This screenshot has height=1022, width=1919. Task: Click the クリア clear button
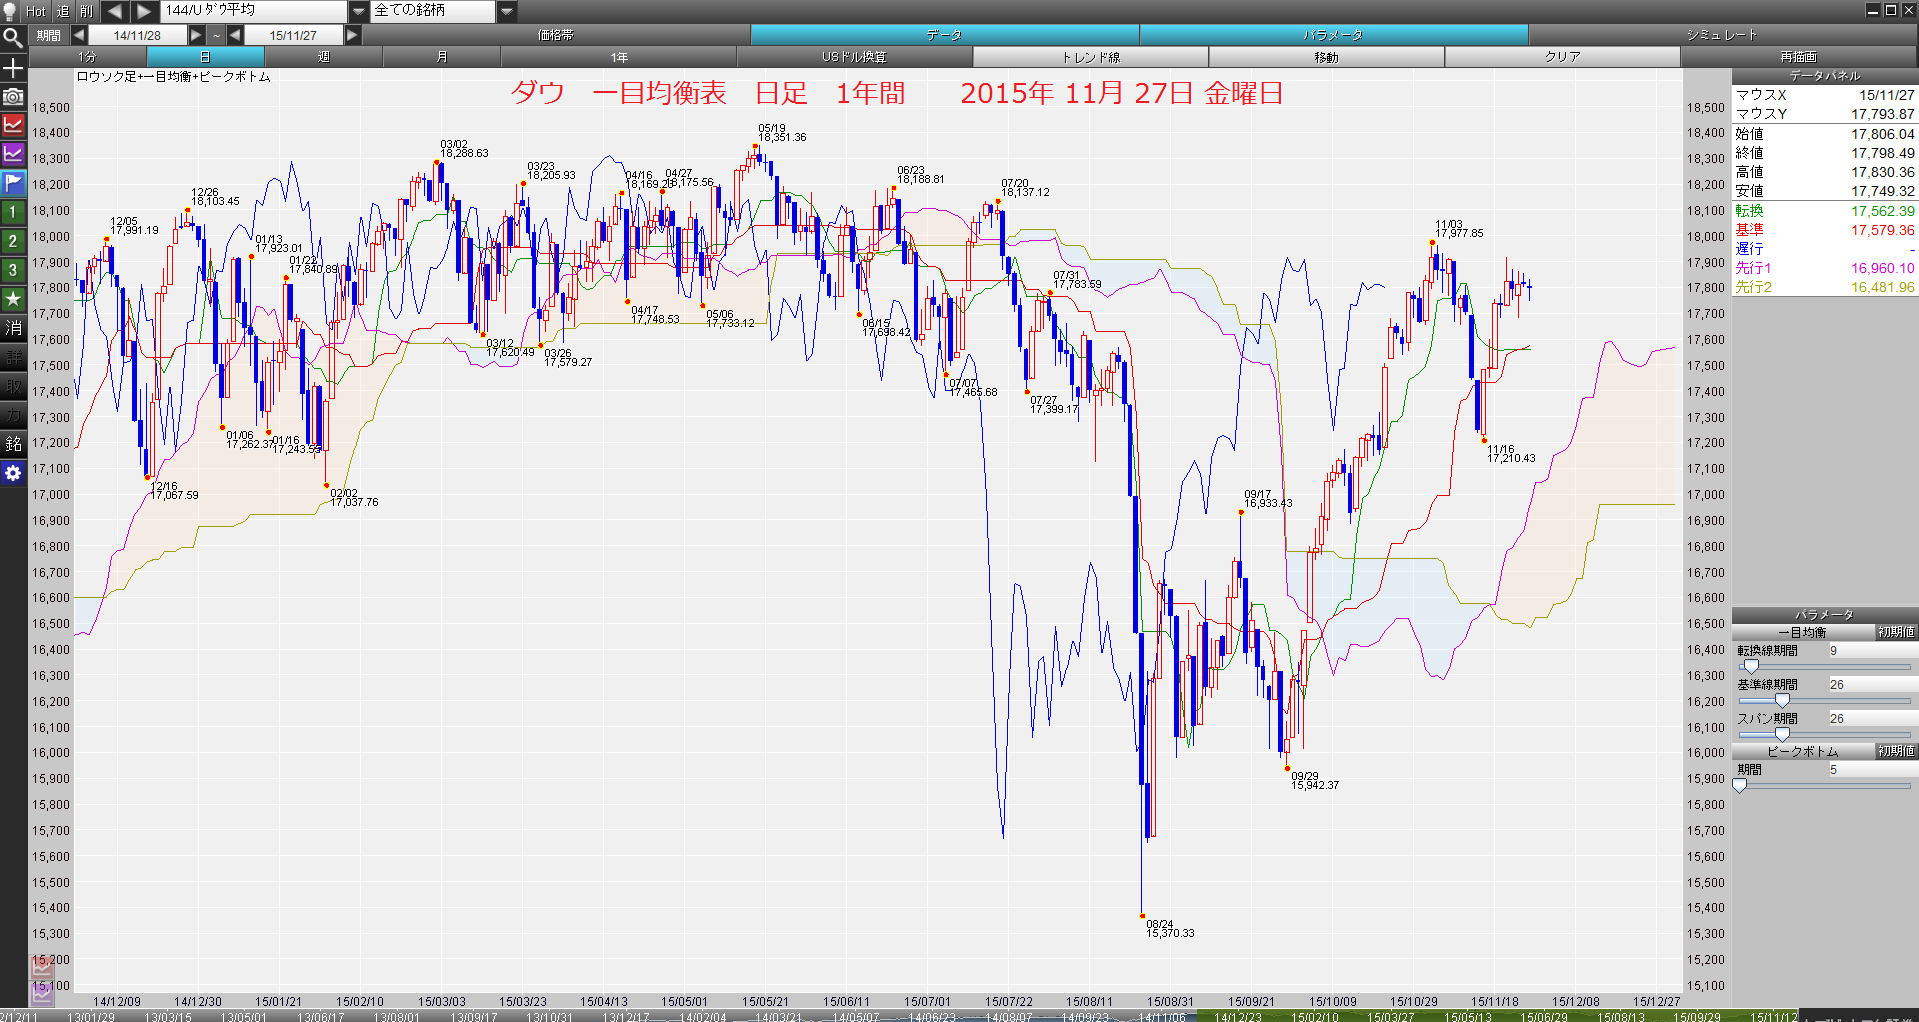point(1562,57)
